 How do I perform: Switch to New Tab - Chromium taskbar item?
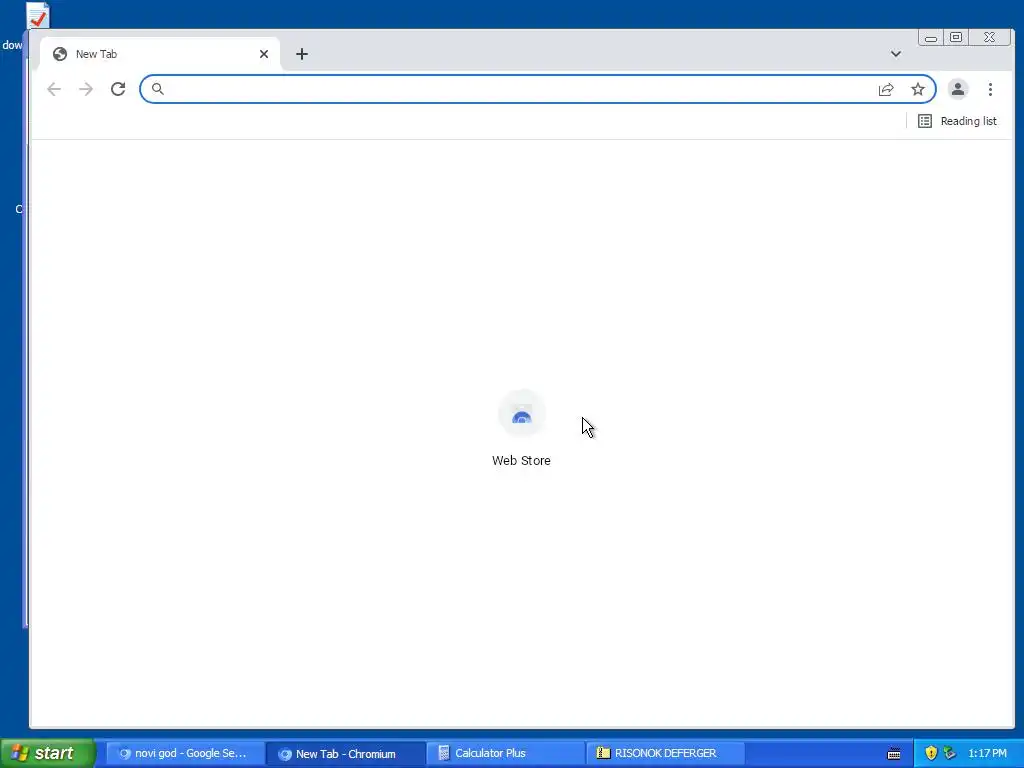[x=345, y=754]
